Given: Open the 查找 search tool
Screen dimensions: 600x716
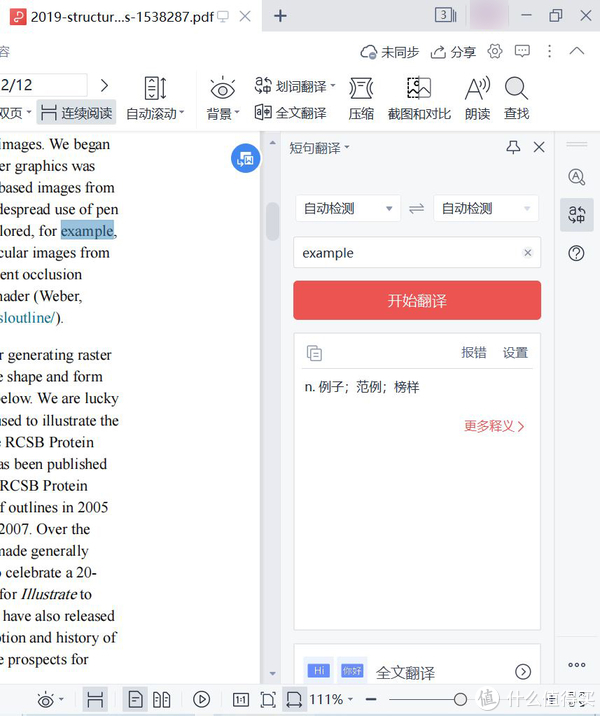Looking at the screenshot, I should pos(516,99).
